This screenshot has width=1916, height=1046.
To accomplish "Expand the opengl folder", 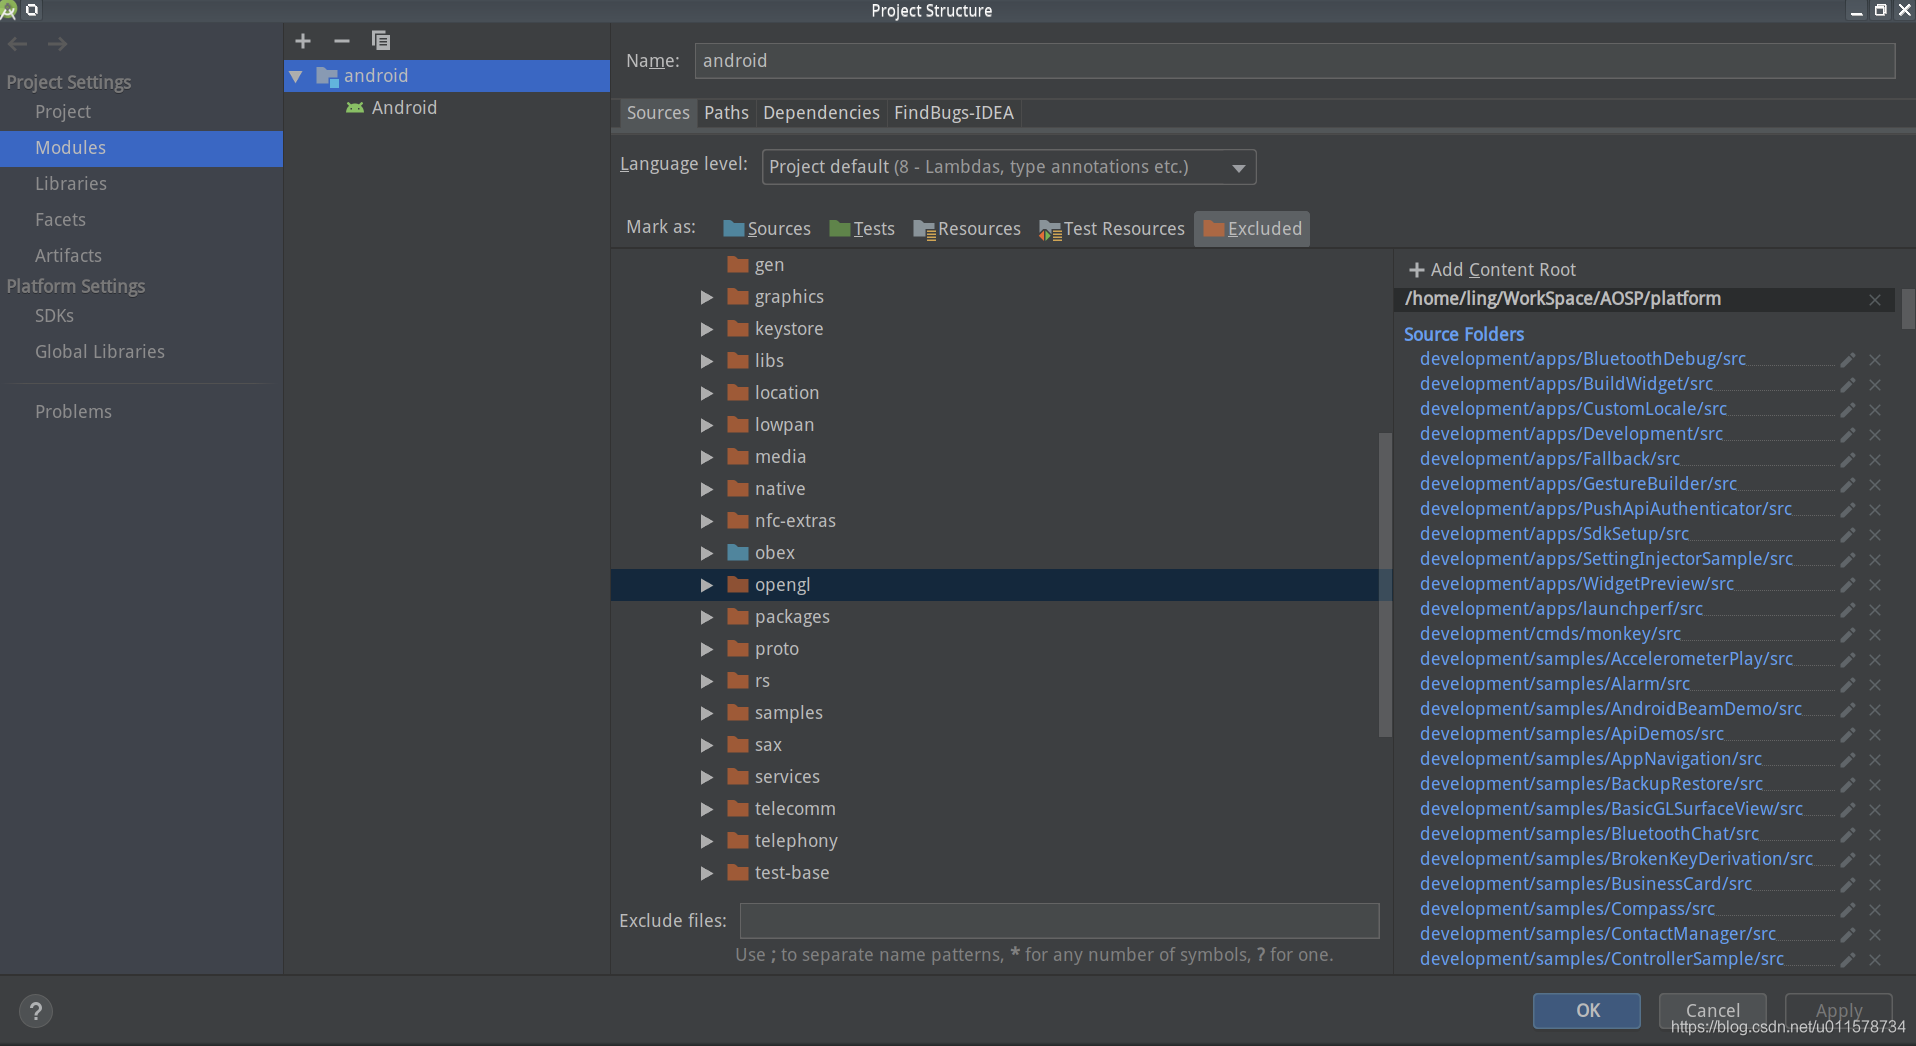I will [707, 585].
